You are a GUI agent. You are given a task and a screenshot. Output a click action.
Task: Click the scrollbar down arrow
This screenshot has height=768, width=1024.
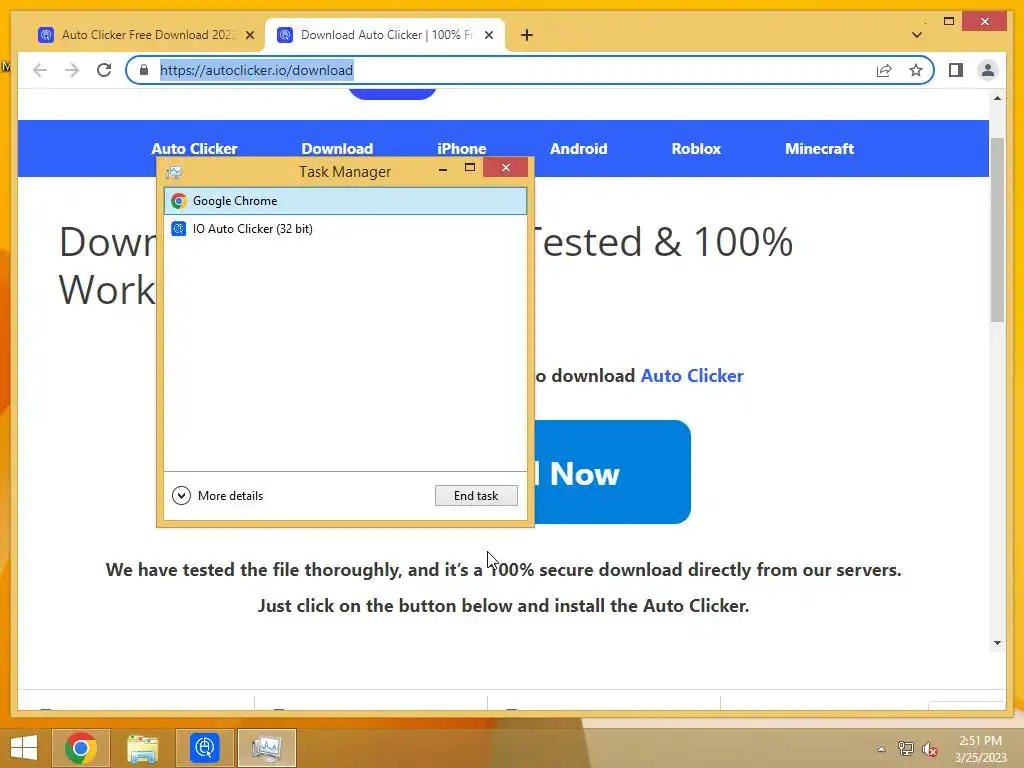click(997, 643)
